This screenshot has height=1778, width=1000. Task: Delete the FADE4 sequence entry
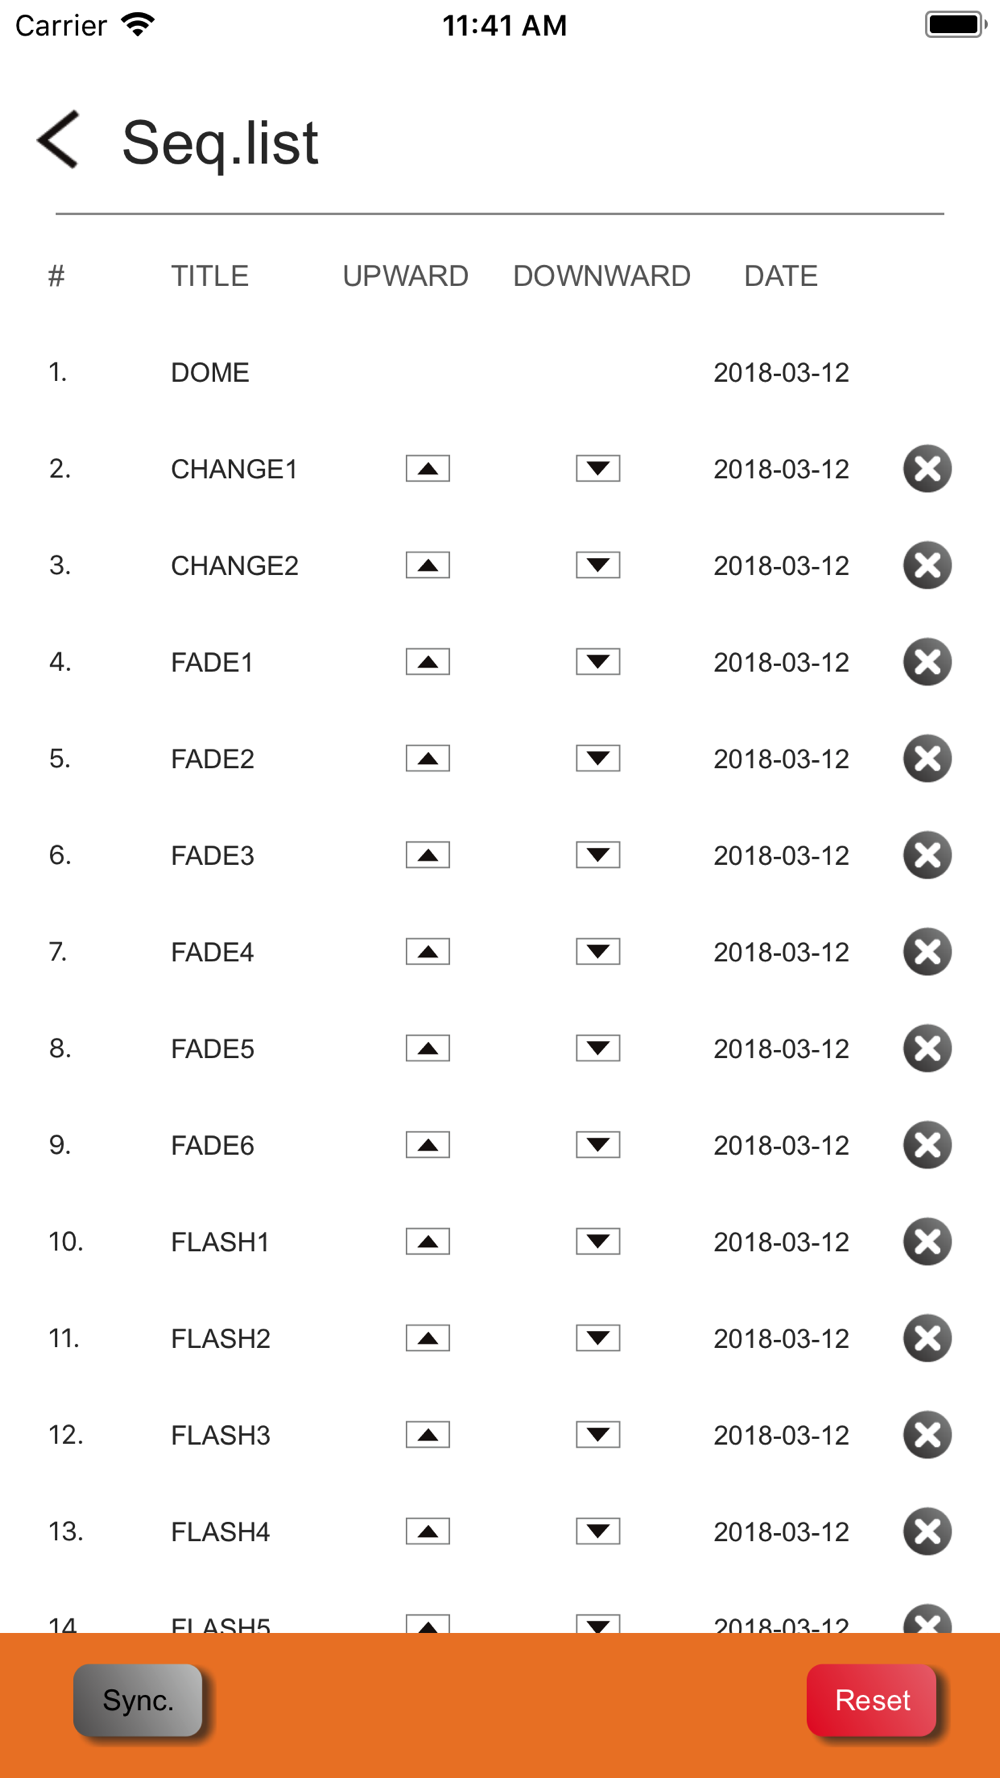pos(927,952)
